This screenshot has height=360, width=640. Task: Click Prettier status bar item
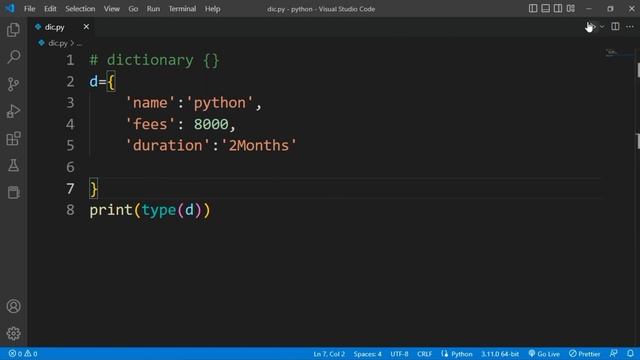pyautogui.click(x=584, y=354)
